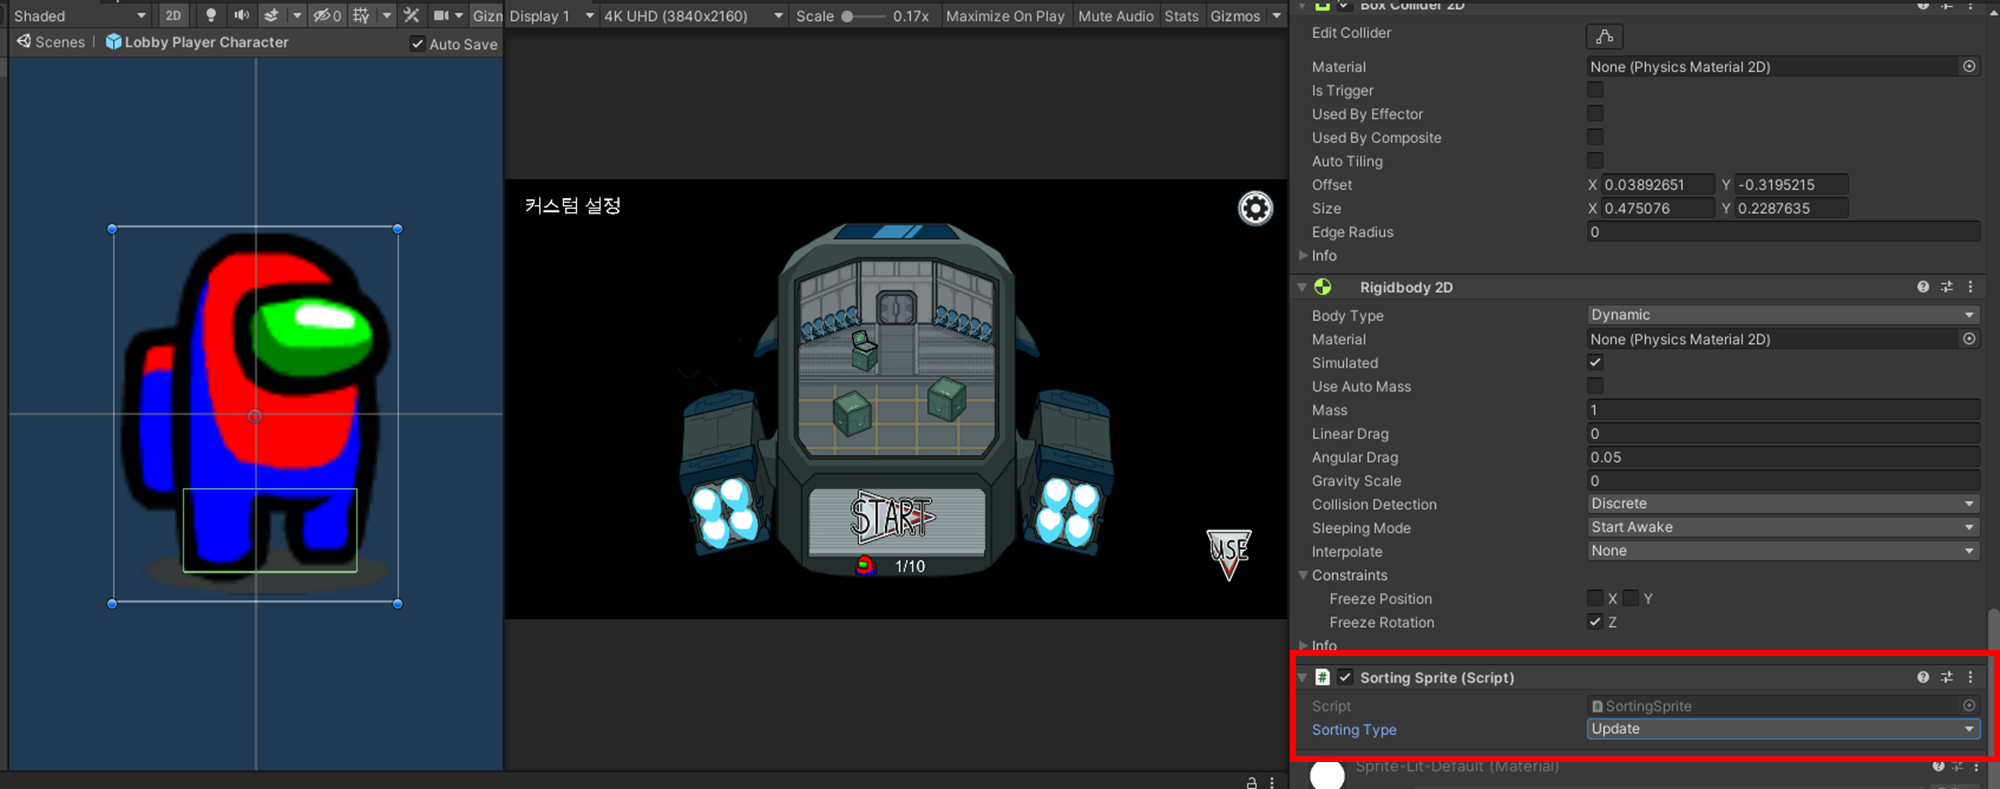2000x789 pixels.
Task: Open Sleeping Mode dropdown
Action: click(x=1783, y=527)
